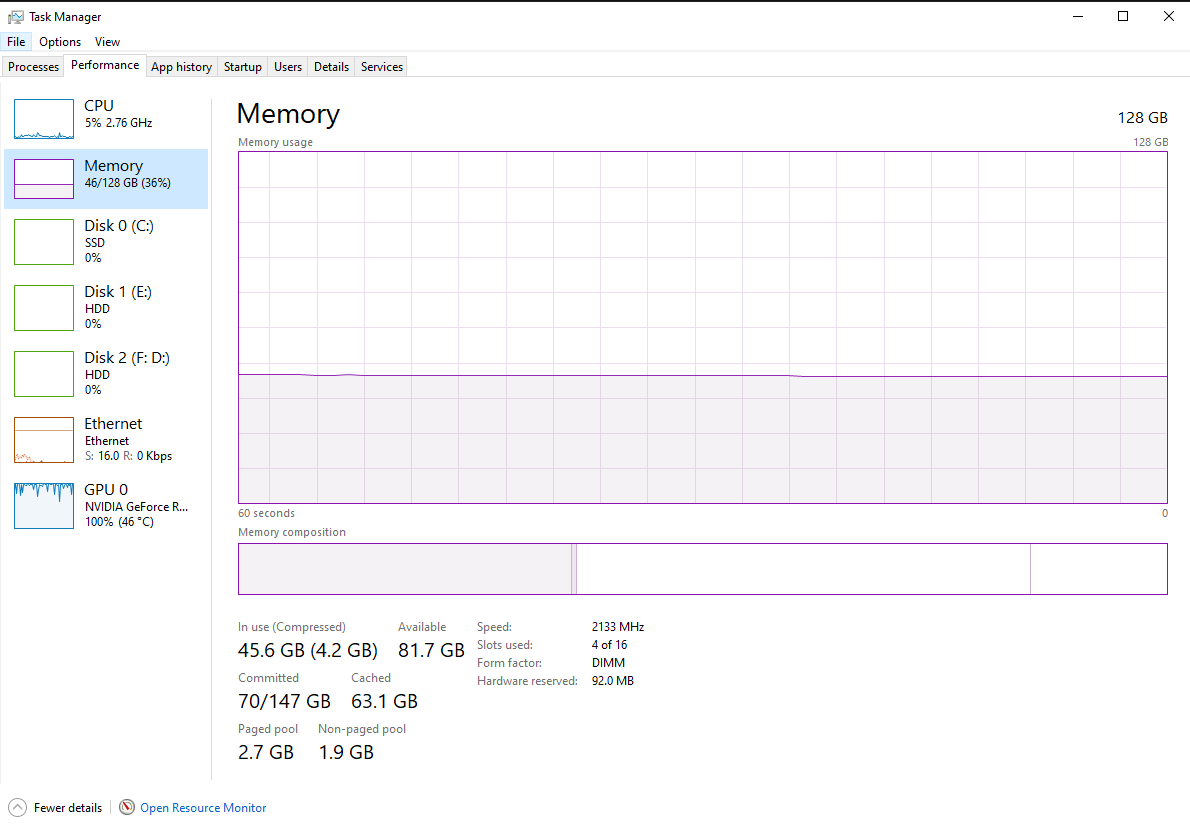Viewport: 1190px width, 831px height.
Task: Expand the View menu
Action: click(107, 42)
